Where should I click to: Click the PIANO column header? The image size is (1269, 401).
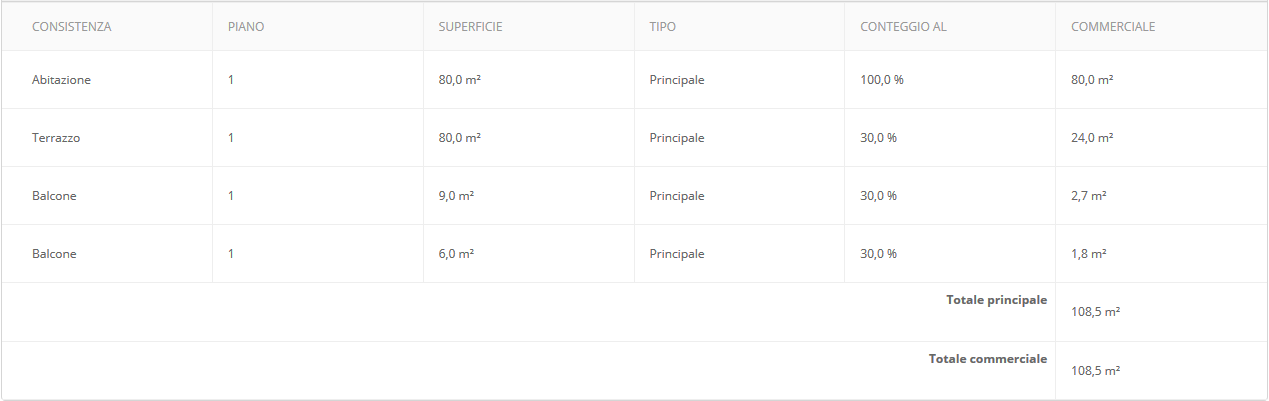pyautogui.click(x=246, y=27)
